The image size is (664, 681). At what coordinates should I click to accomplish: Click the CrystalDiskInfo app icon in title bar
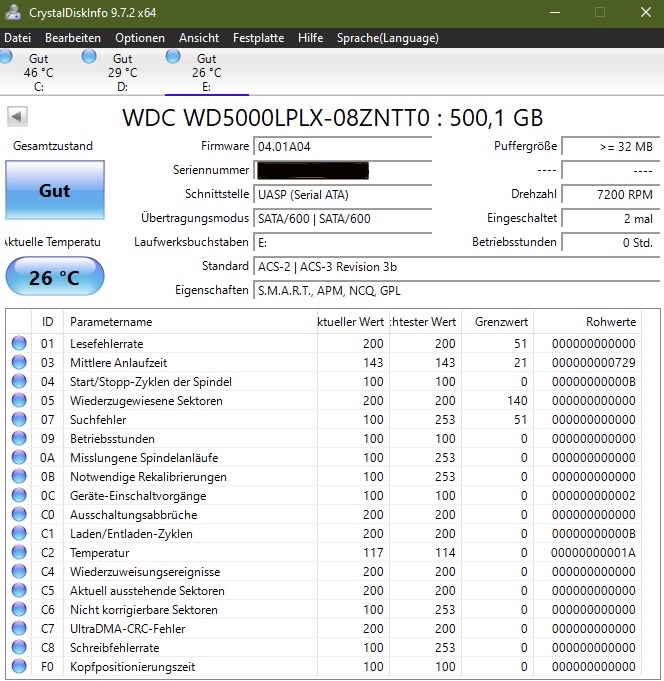click(13, 12)
